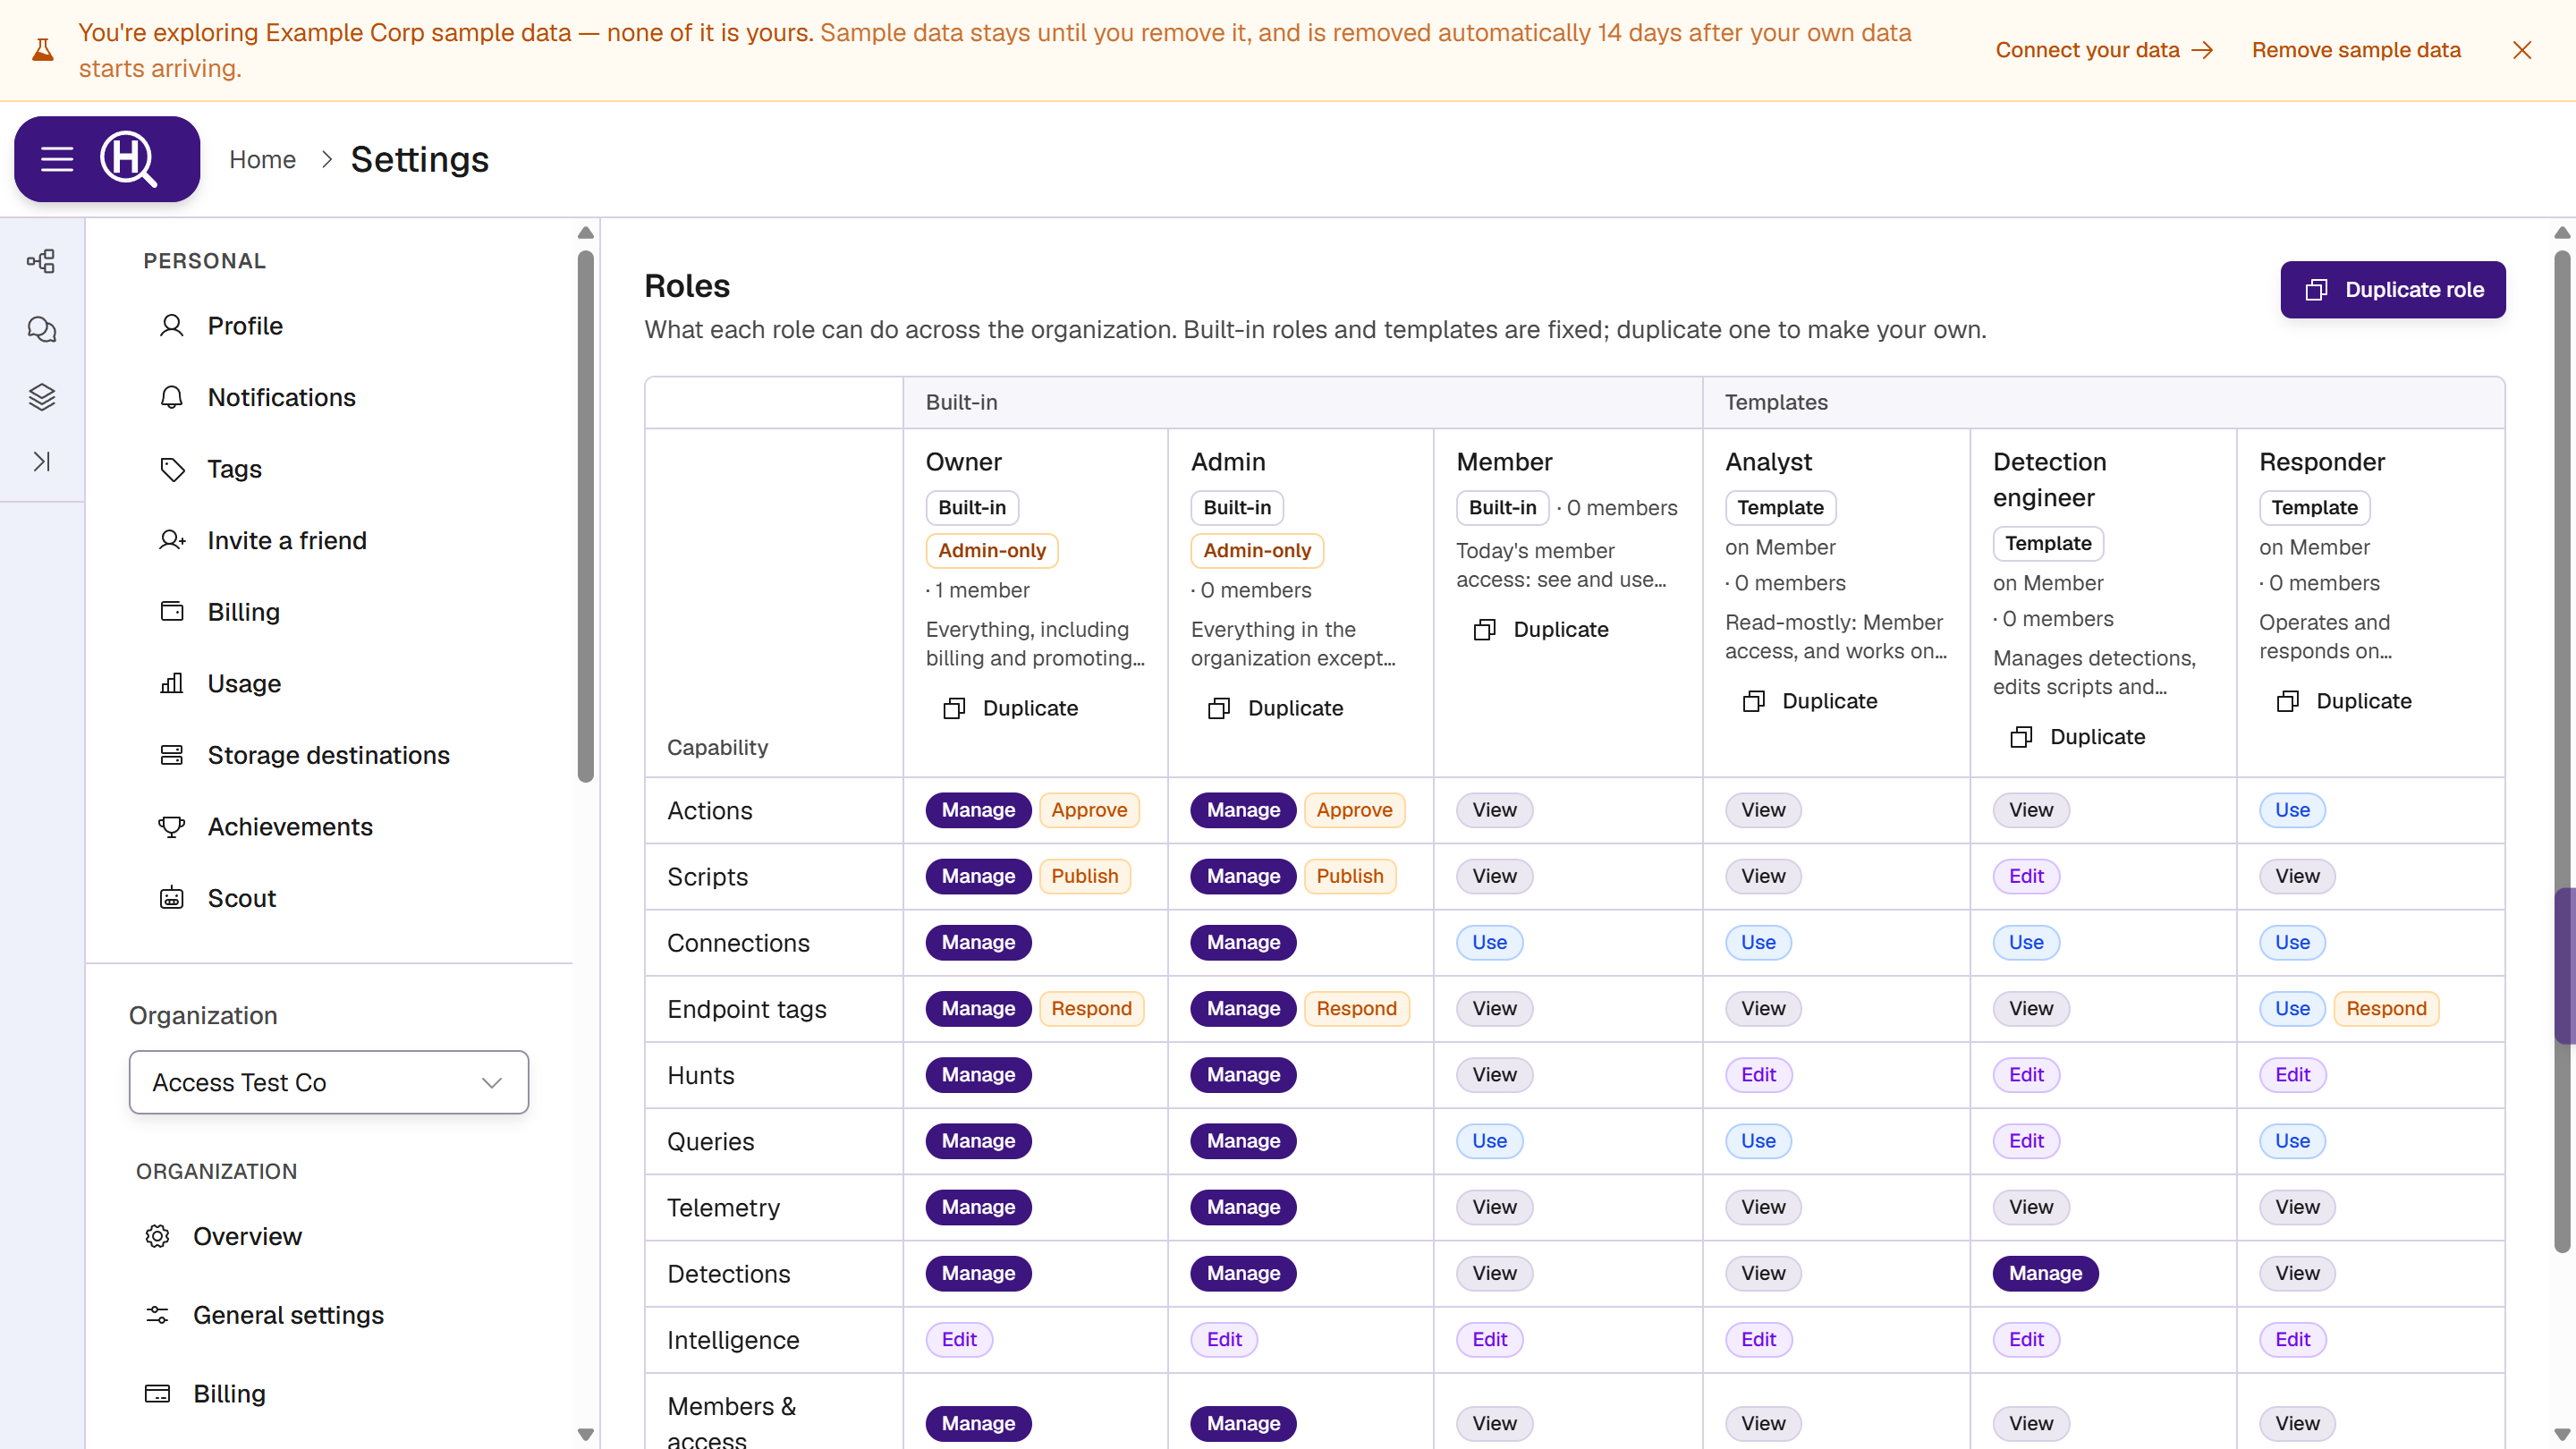This screenshot has height=1449, width=2576.
Task: Click the flask icon in the sample data banner
Action: [43, 50]
